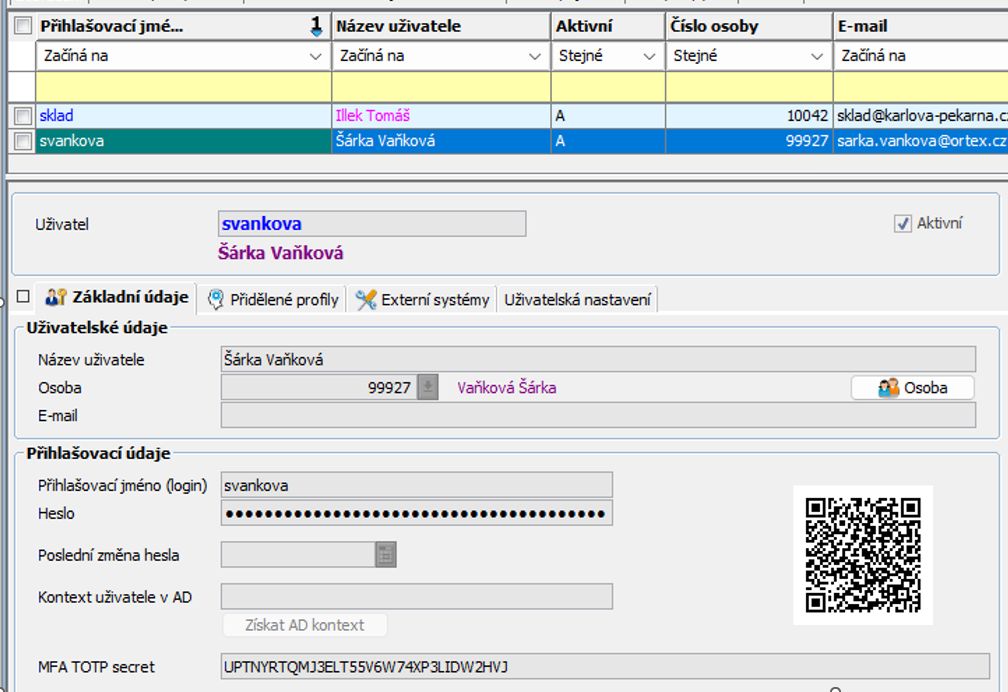Open the Uživatelská nastavení tab

coord(577,299)
